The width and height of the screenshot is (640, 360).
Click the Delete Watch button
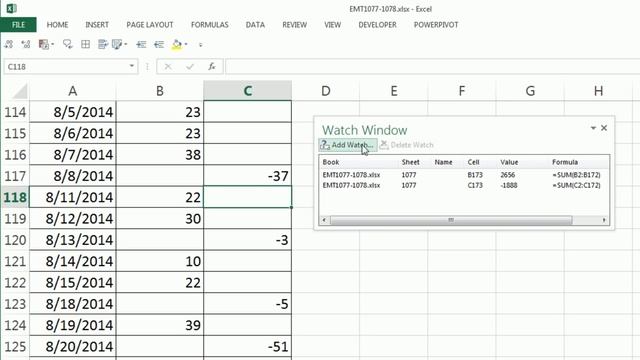(407, 145)
